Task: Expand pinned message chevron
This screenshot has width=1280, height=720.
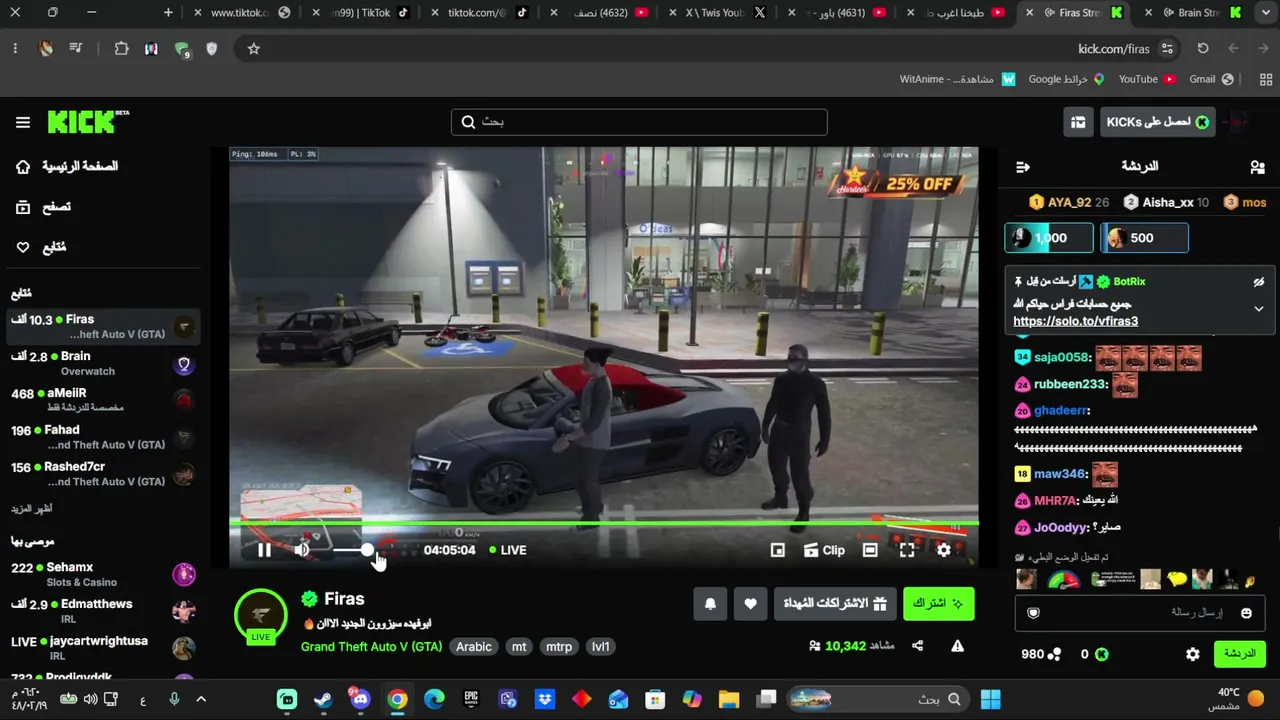Action: (1259, 309)
